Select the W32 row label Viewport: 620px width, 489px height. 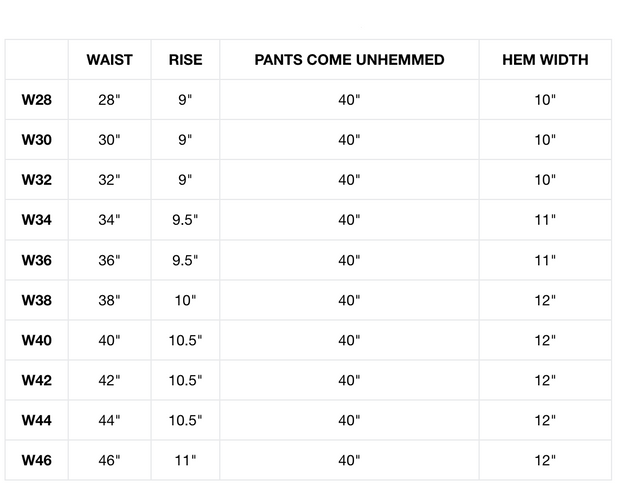(37, 180)
